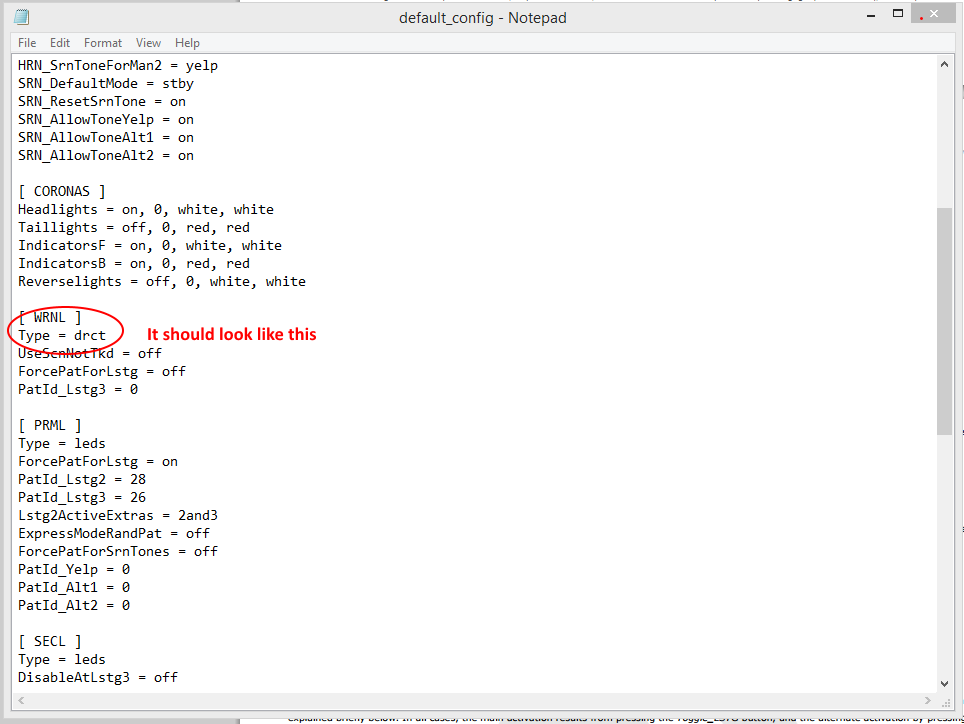Click the Notepad icon in title bar

(22, 17)
